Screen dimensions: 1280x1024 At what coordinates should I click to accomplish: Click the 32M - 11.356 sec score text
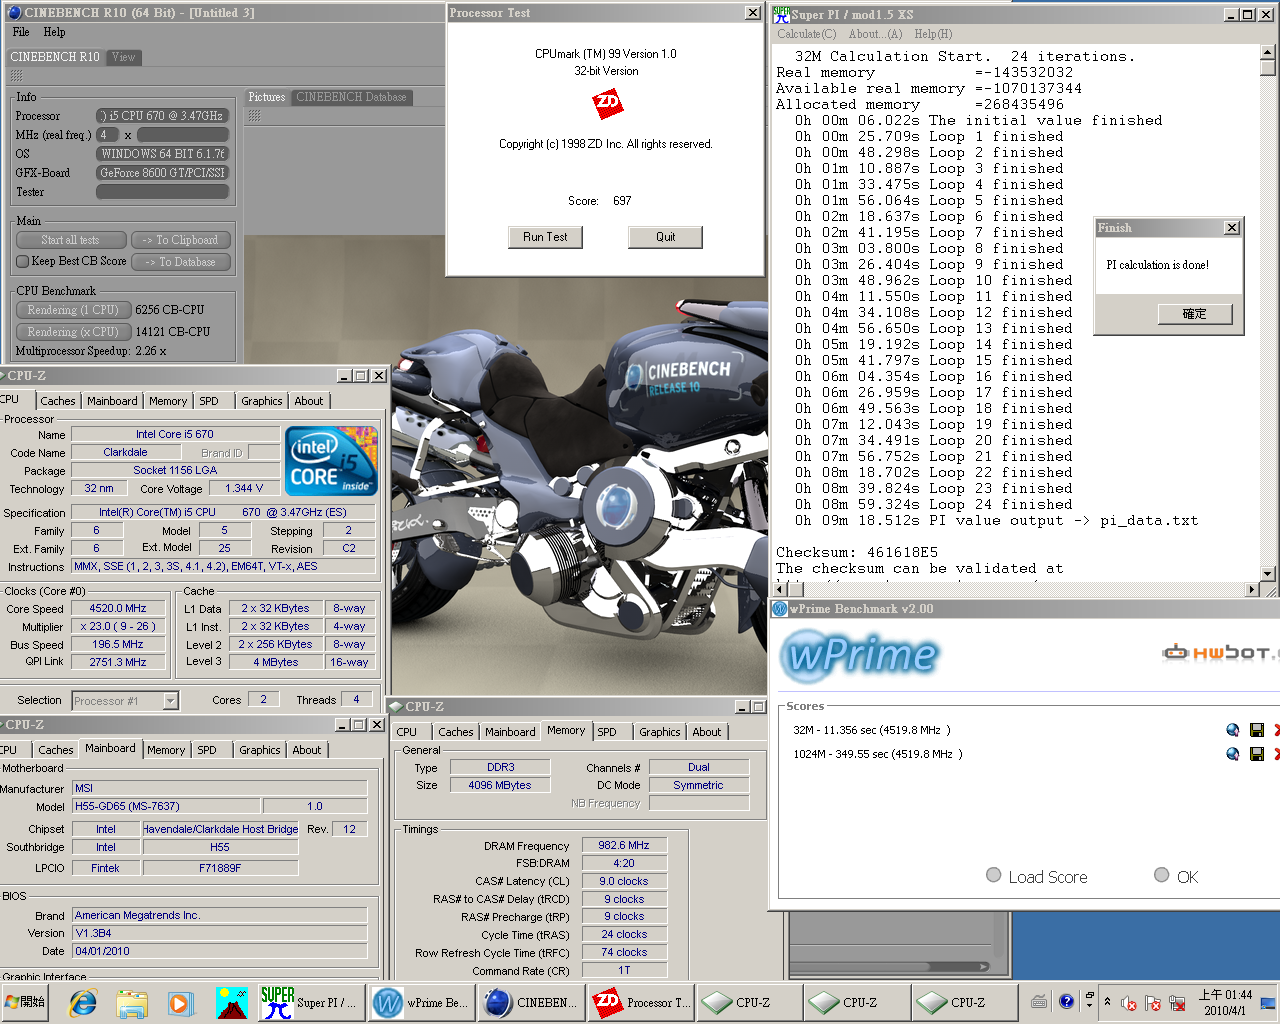click(872, 730)
